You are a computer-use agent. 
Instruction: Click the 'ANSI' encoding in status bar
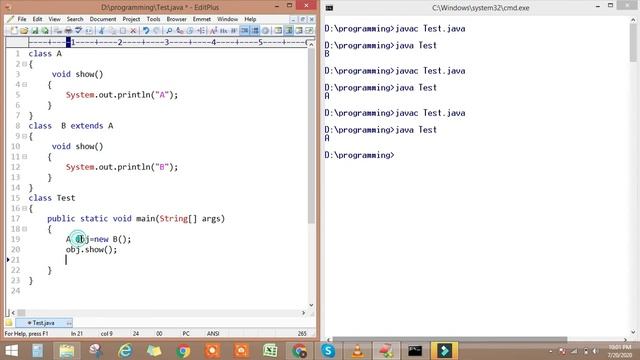click(213, 333)
